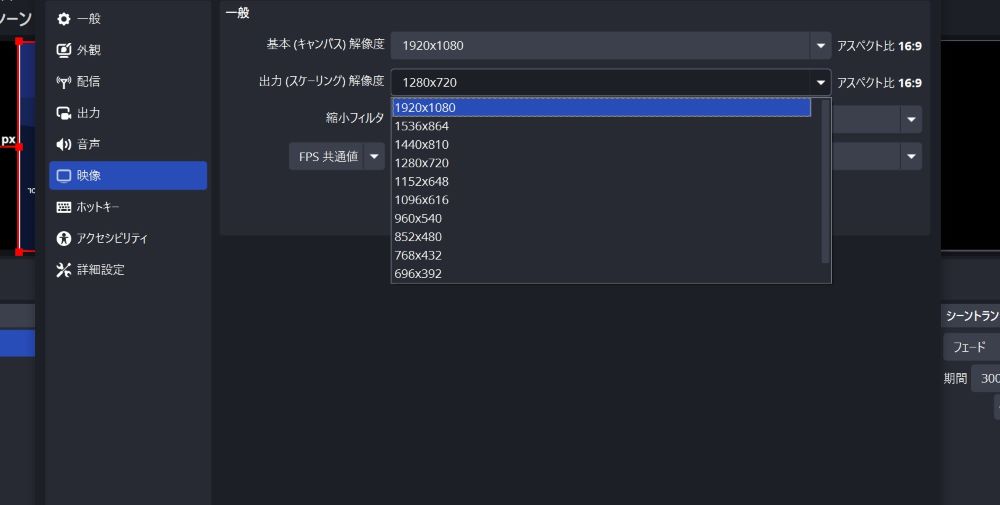The width and height of the screenshot is (1000, 505).
Task: Choose 1440x810 from the resolution list
Action: [x=601, y=145]
